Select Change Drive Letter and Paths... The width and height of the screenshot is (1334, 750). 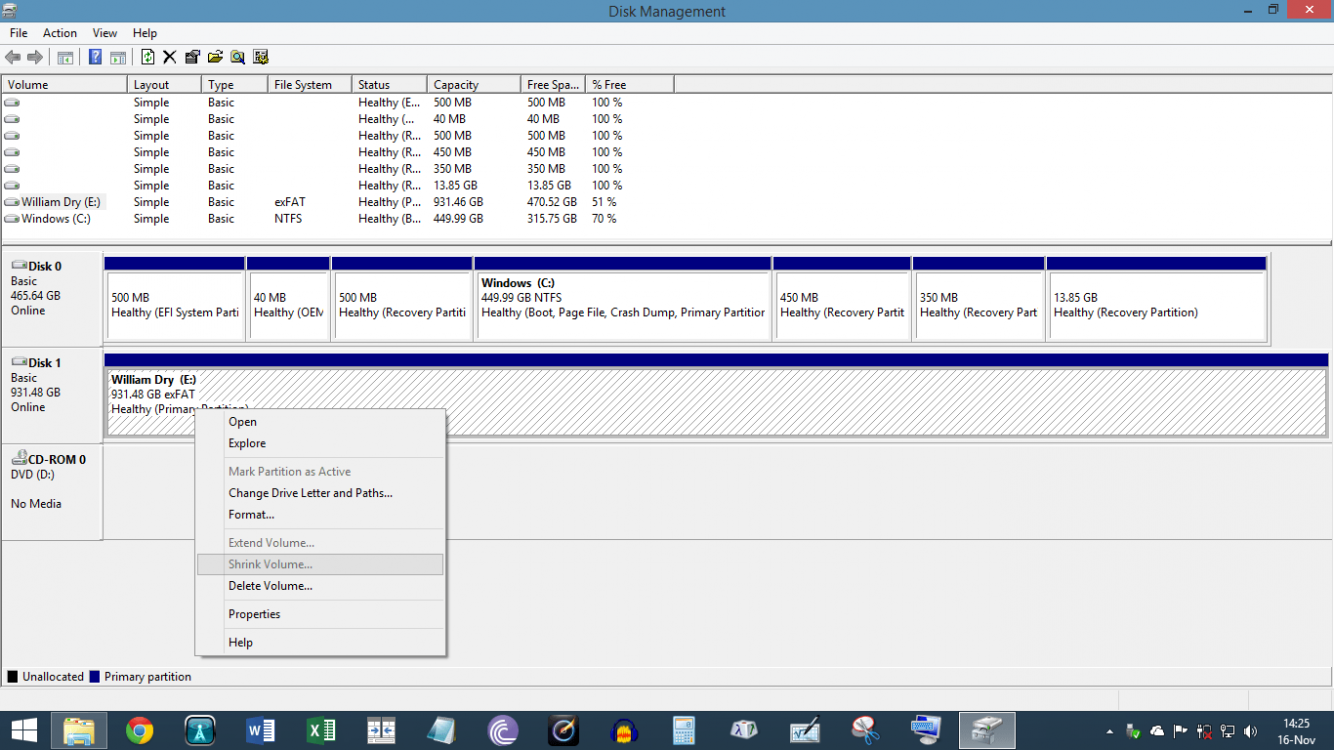click(x=310, y=492)
